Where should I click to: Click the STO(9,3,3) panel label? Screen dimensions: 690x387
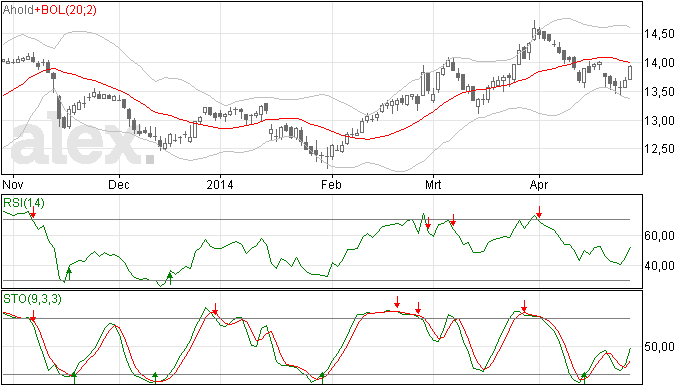point(33,299)
